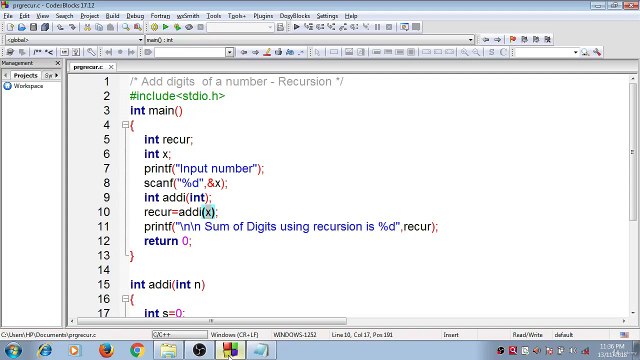Save the current file with Save icon
Image resolution: width=640 pixels, height=360 pixels.
(x=33, y=27)
